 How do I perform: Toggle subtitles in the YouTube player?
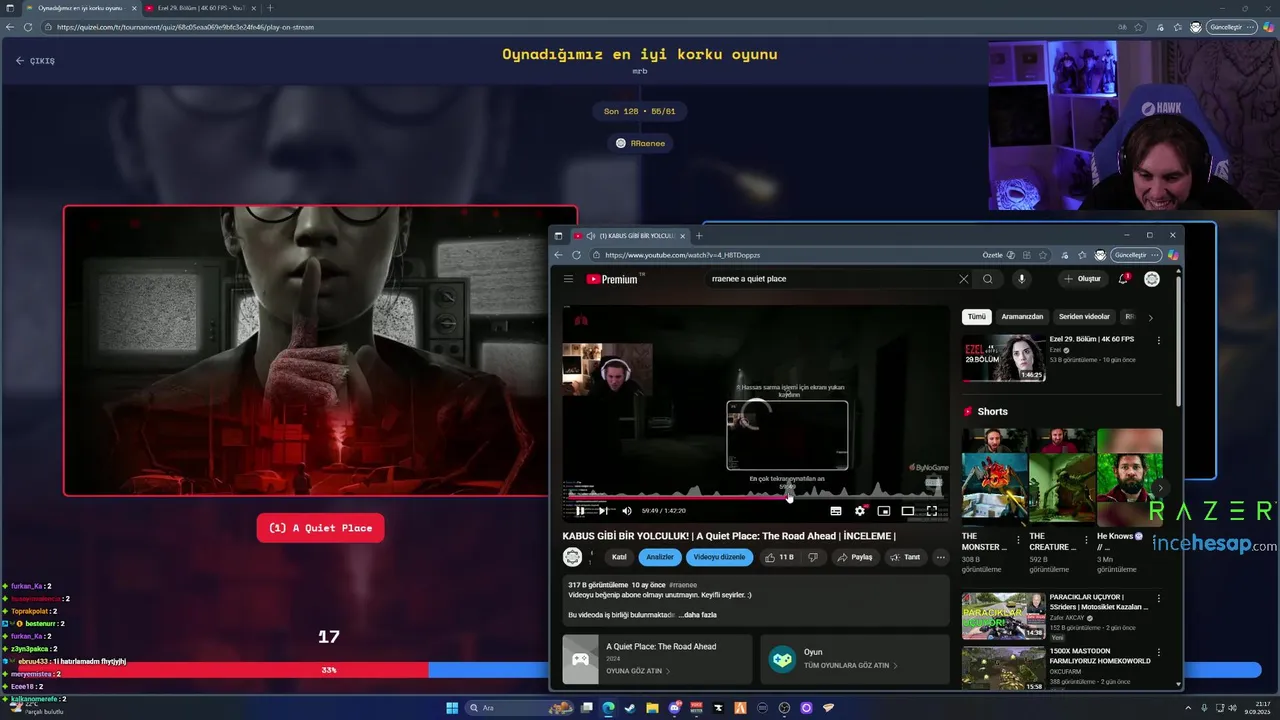click(x=836, y=511)
